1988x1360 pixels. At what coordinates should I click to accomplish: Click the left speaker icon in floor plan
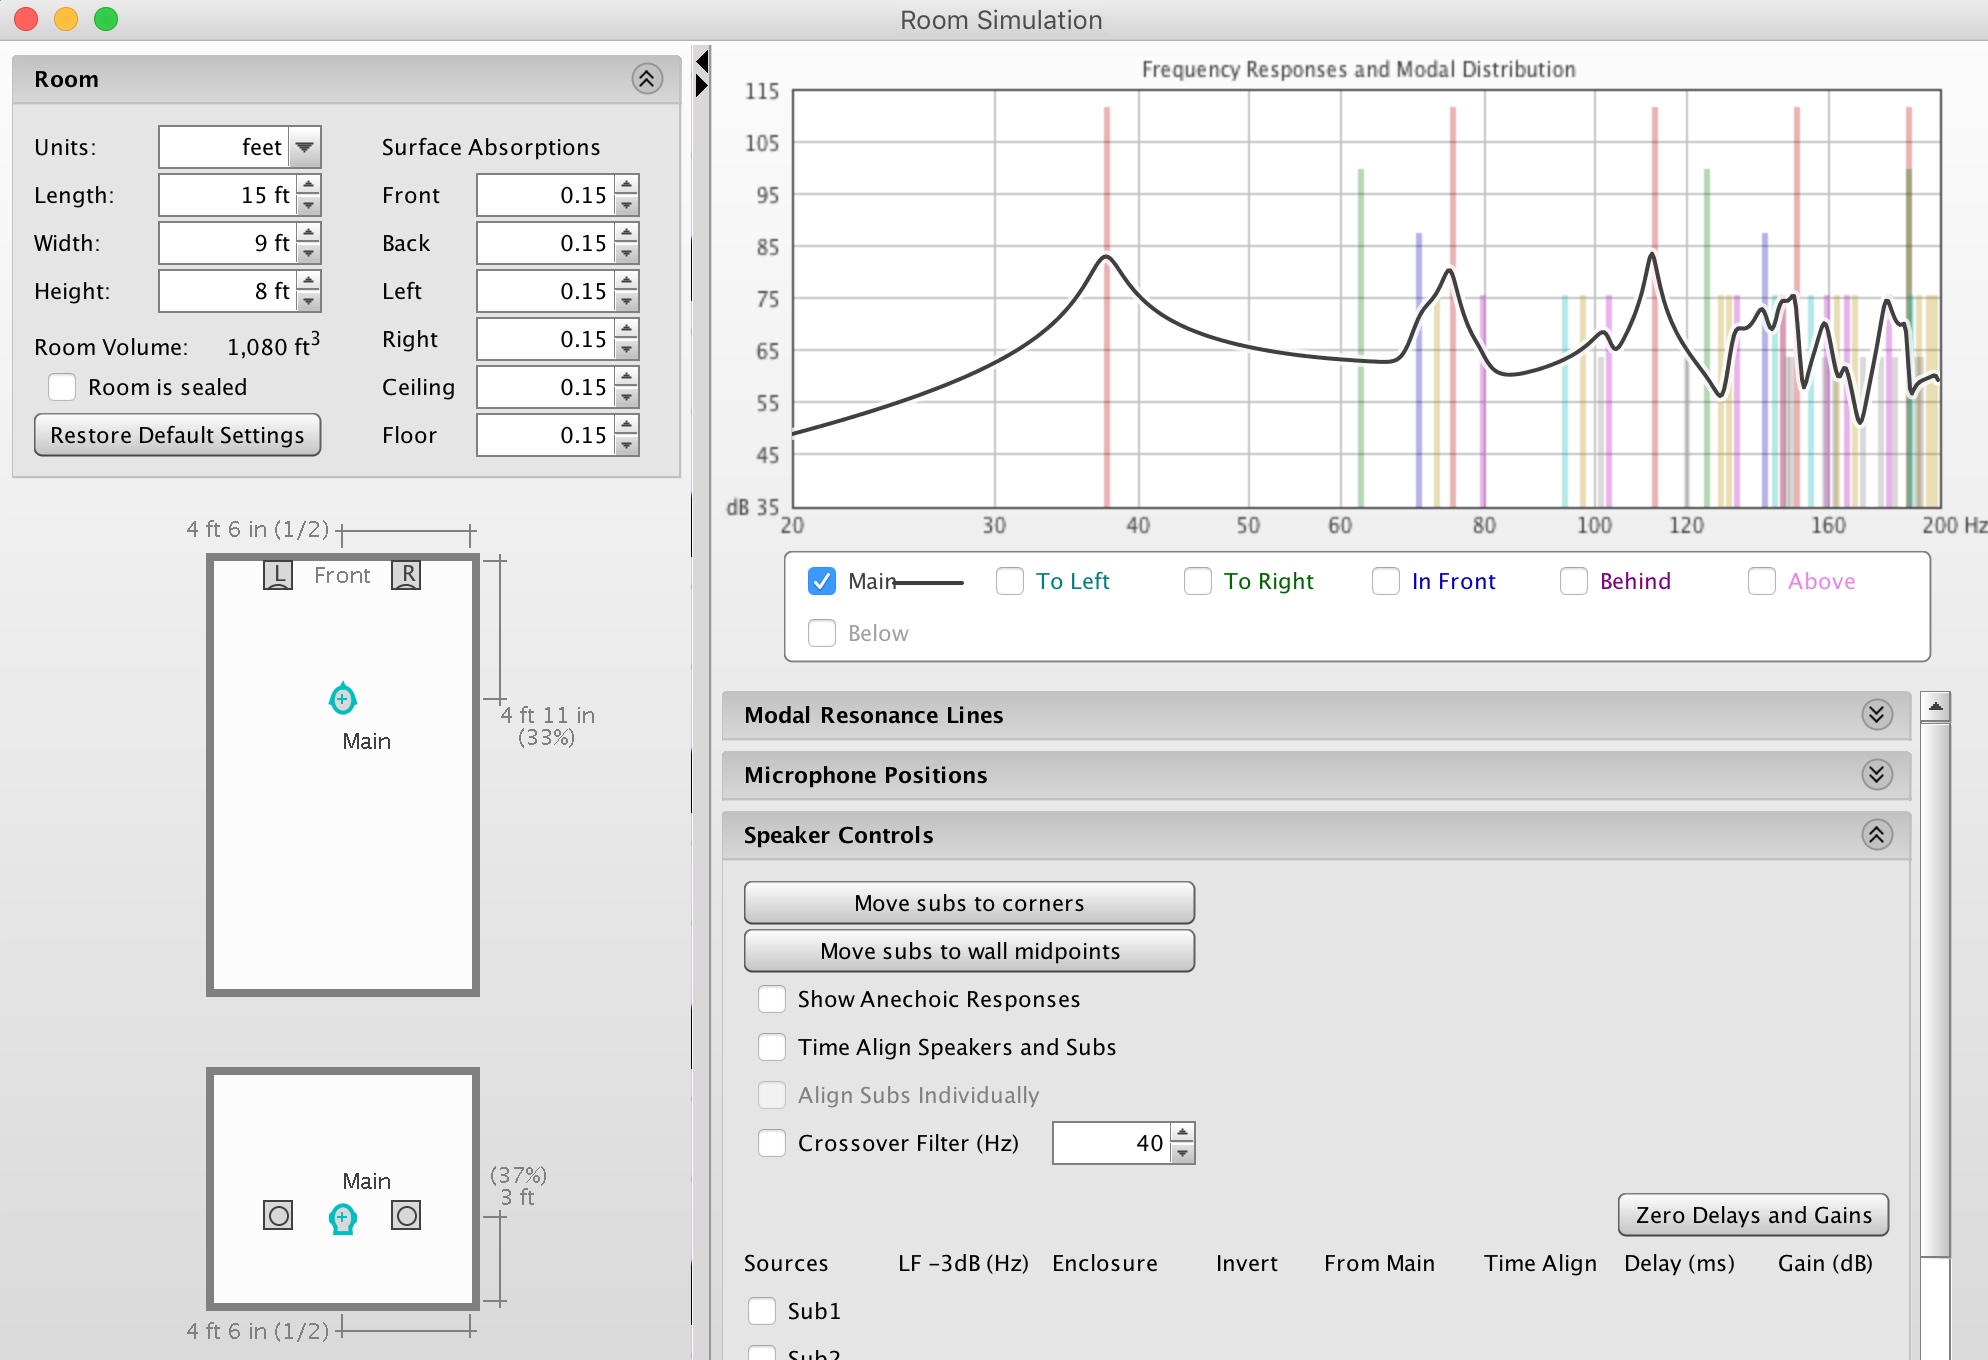[277, 575]
